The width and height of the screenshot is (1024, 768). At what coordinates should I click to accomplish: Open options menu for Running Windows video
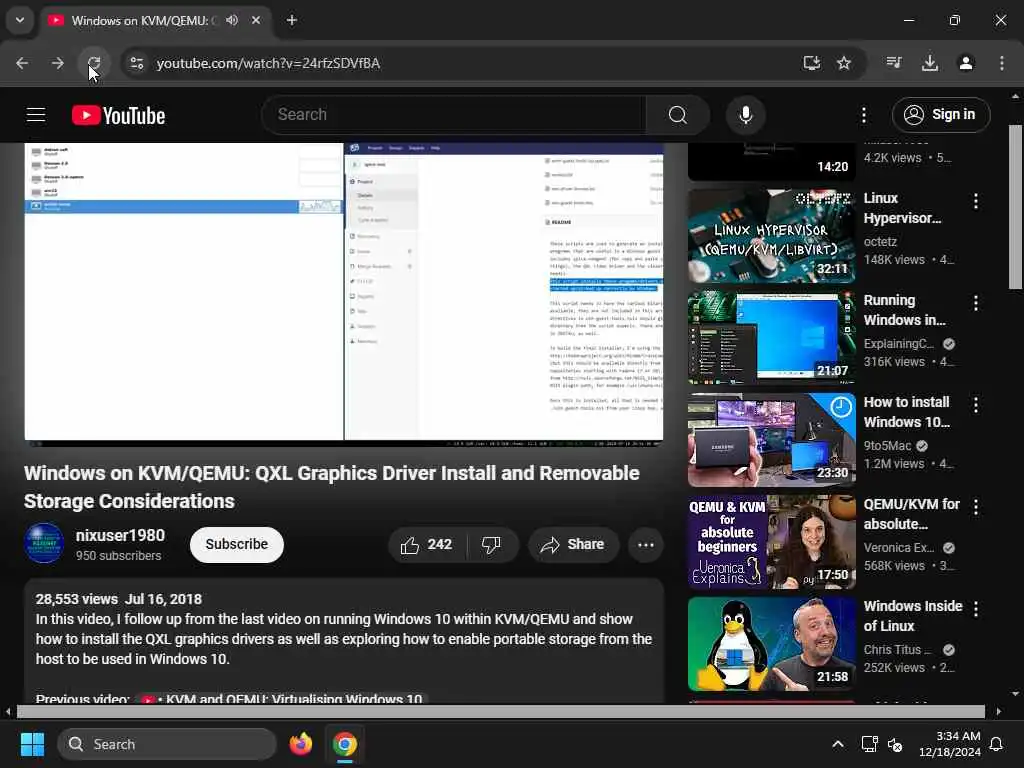point(976,303)
